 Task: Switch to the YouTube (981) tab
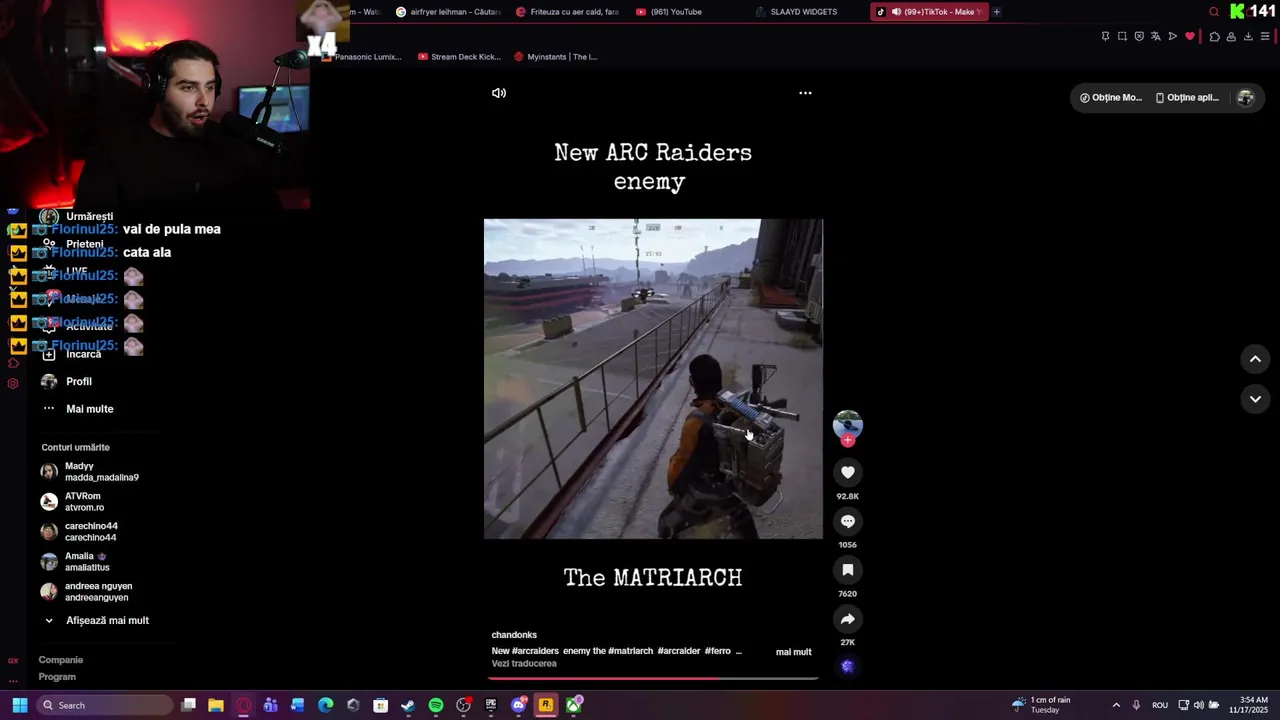pyautogui.click(x=670, y=12)
